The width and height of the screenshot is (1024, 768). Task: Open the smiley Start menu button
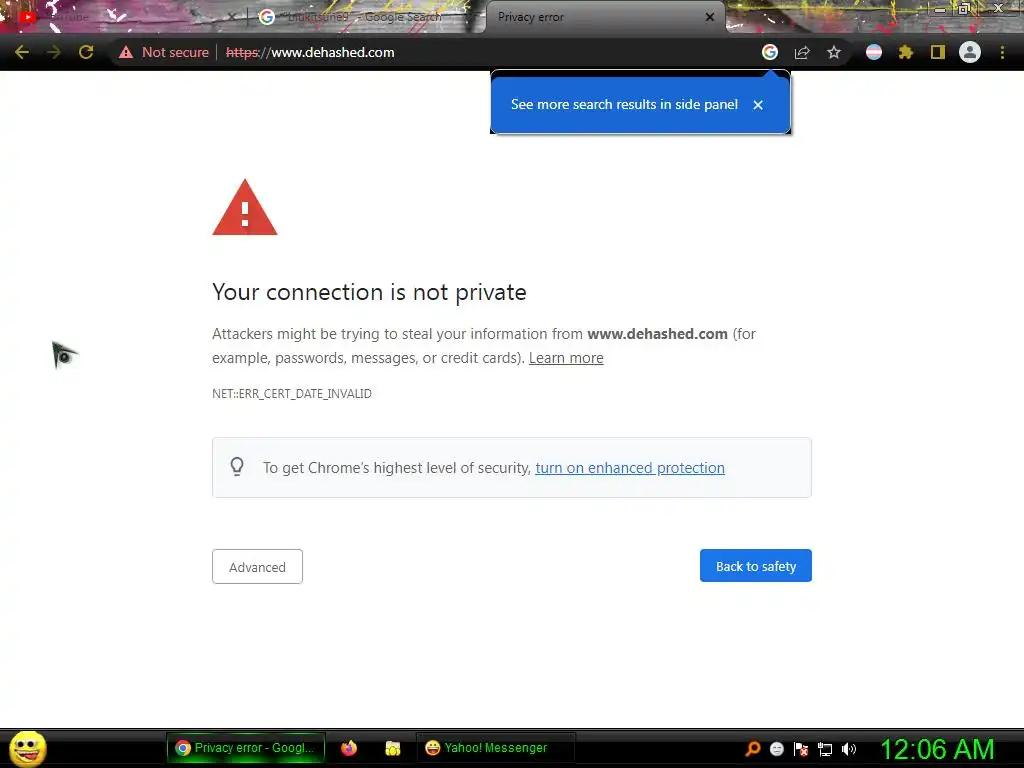click(x=27, y=748)
